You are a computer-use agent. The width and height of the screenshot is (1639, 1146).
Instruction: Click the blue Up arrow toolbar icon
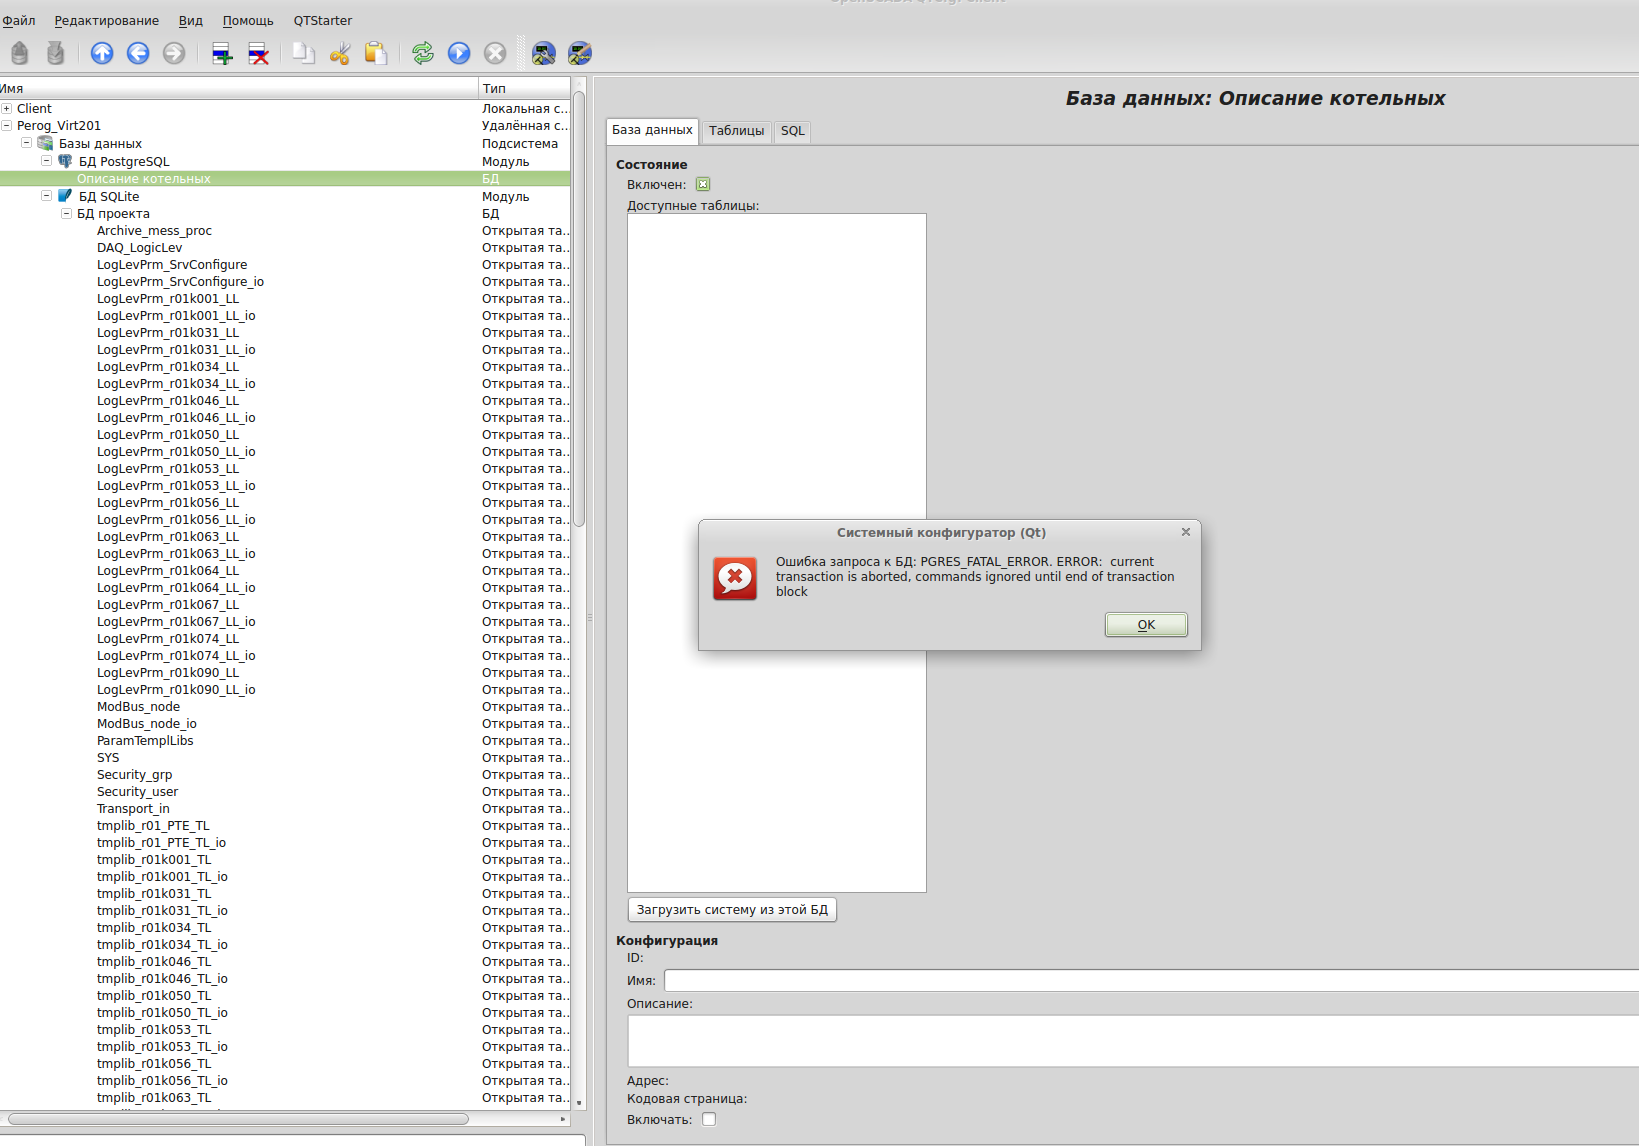point(102,53)
